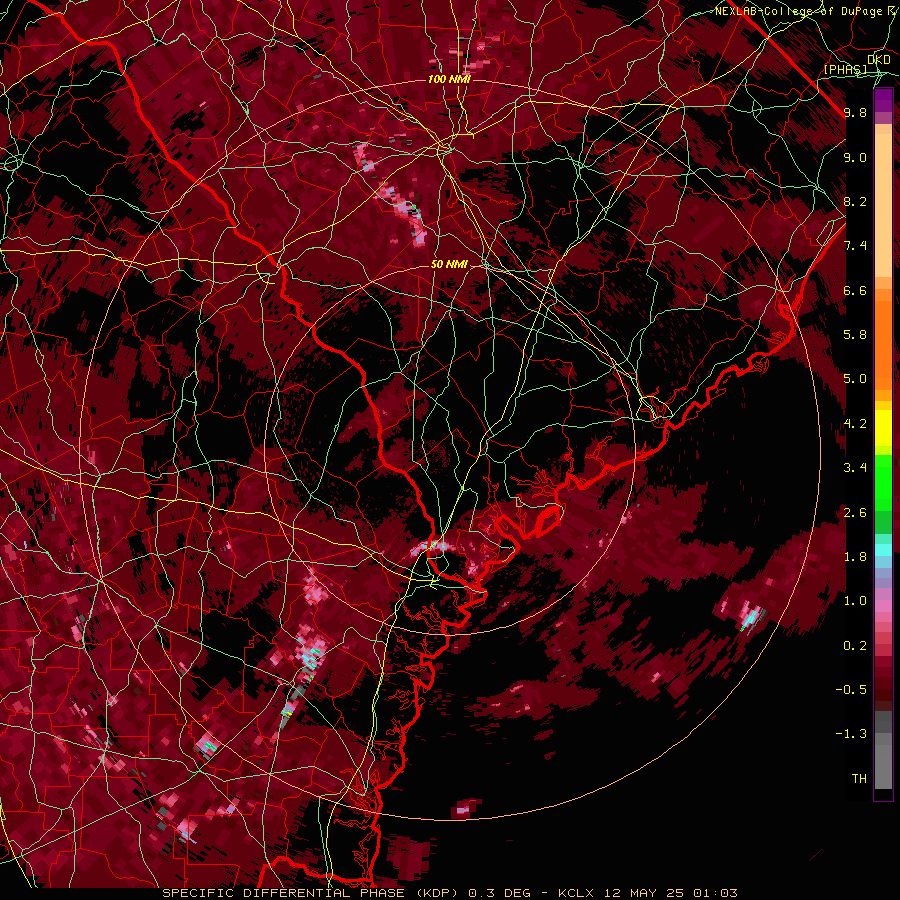
Task: Pick the cyan segment of the color bar
Action: (x=883, y=549)
